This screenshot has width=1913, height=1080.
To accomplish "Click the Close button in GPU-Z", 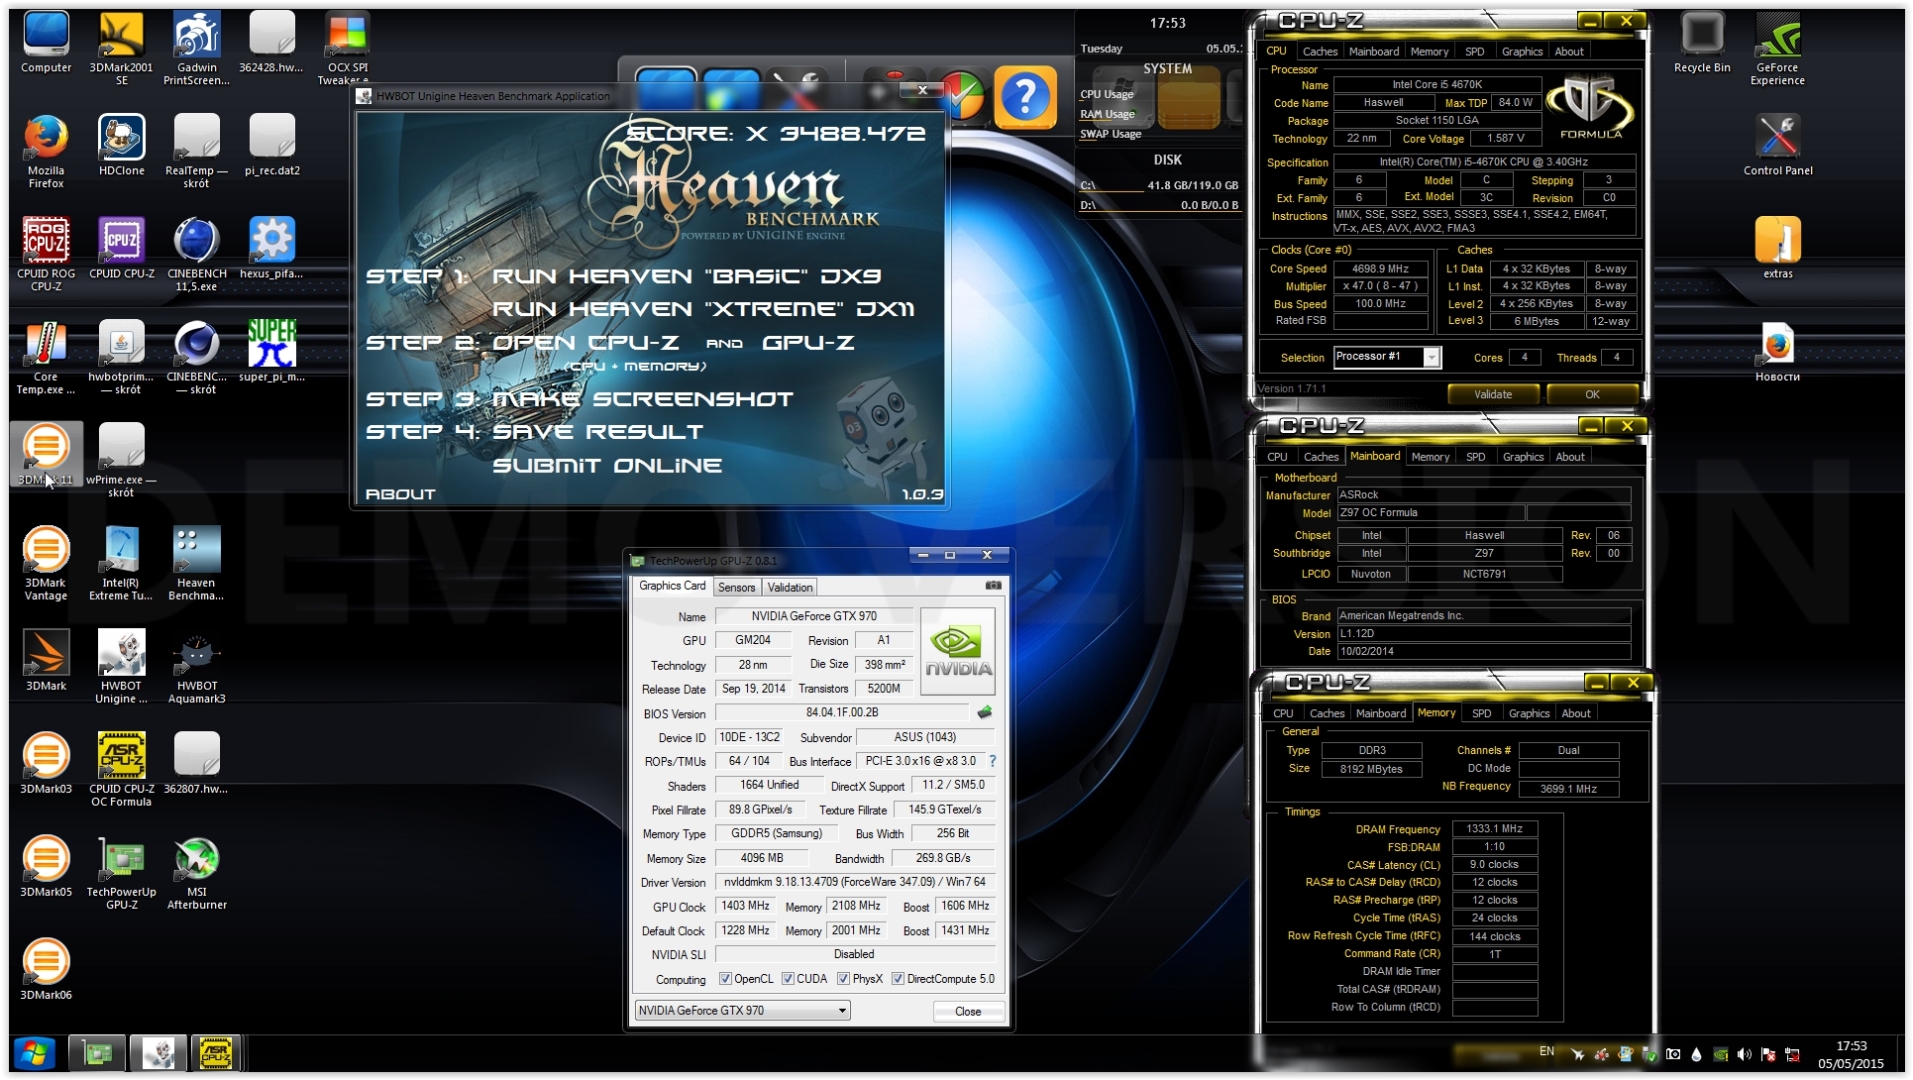I will (x=967, y=1012).
